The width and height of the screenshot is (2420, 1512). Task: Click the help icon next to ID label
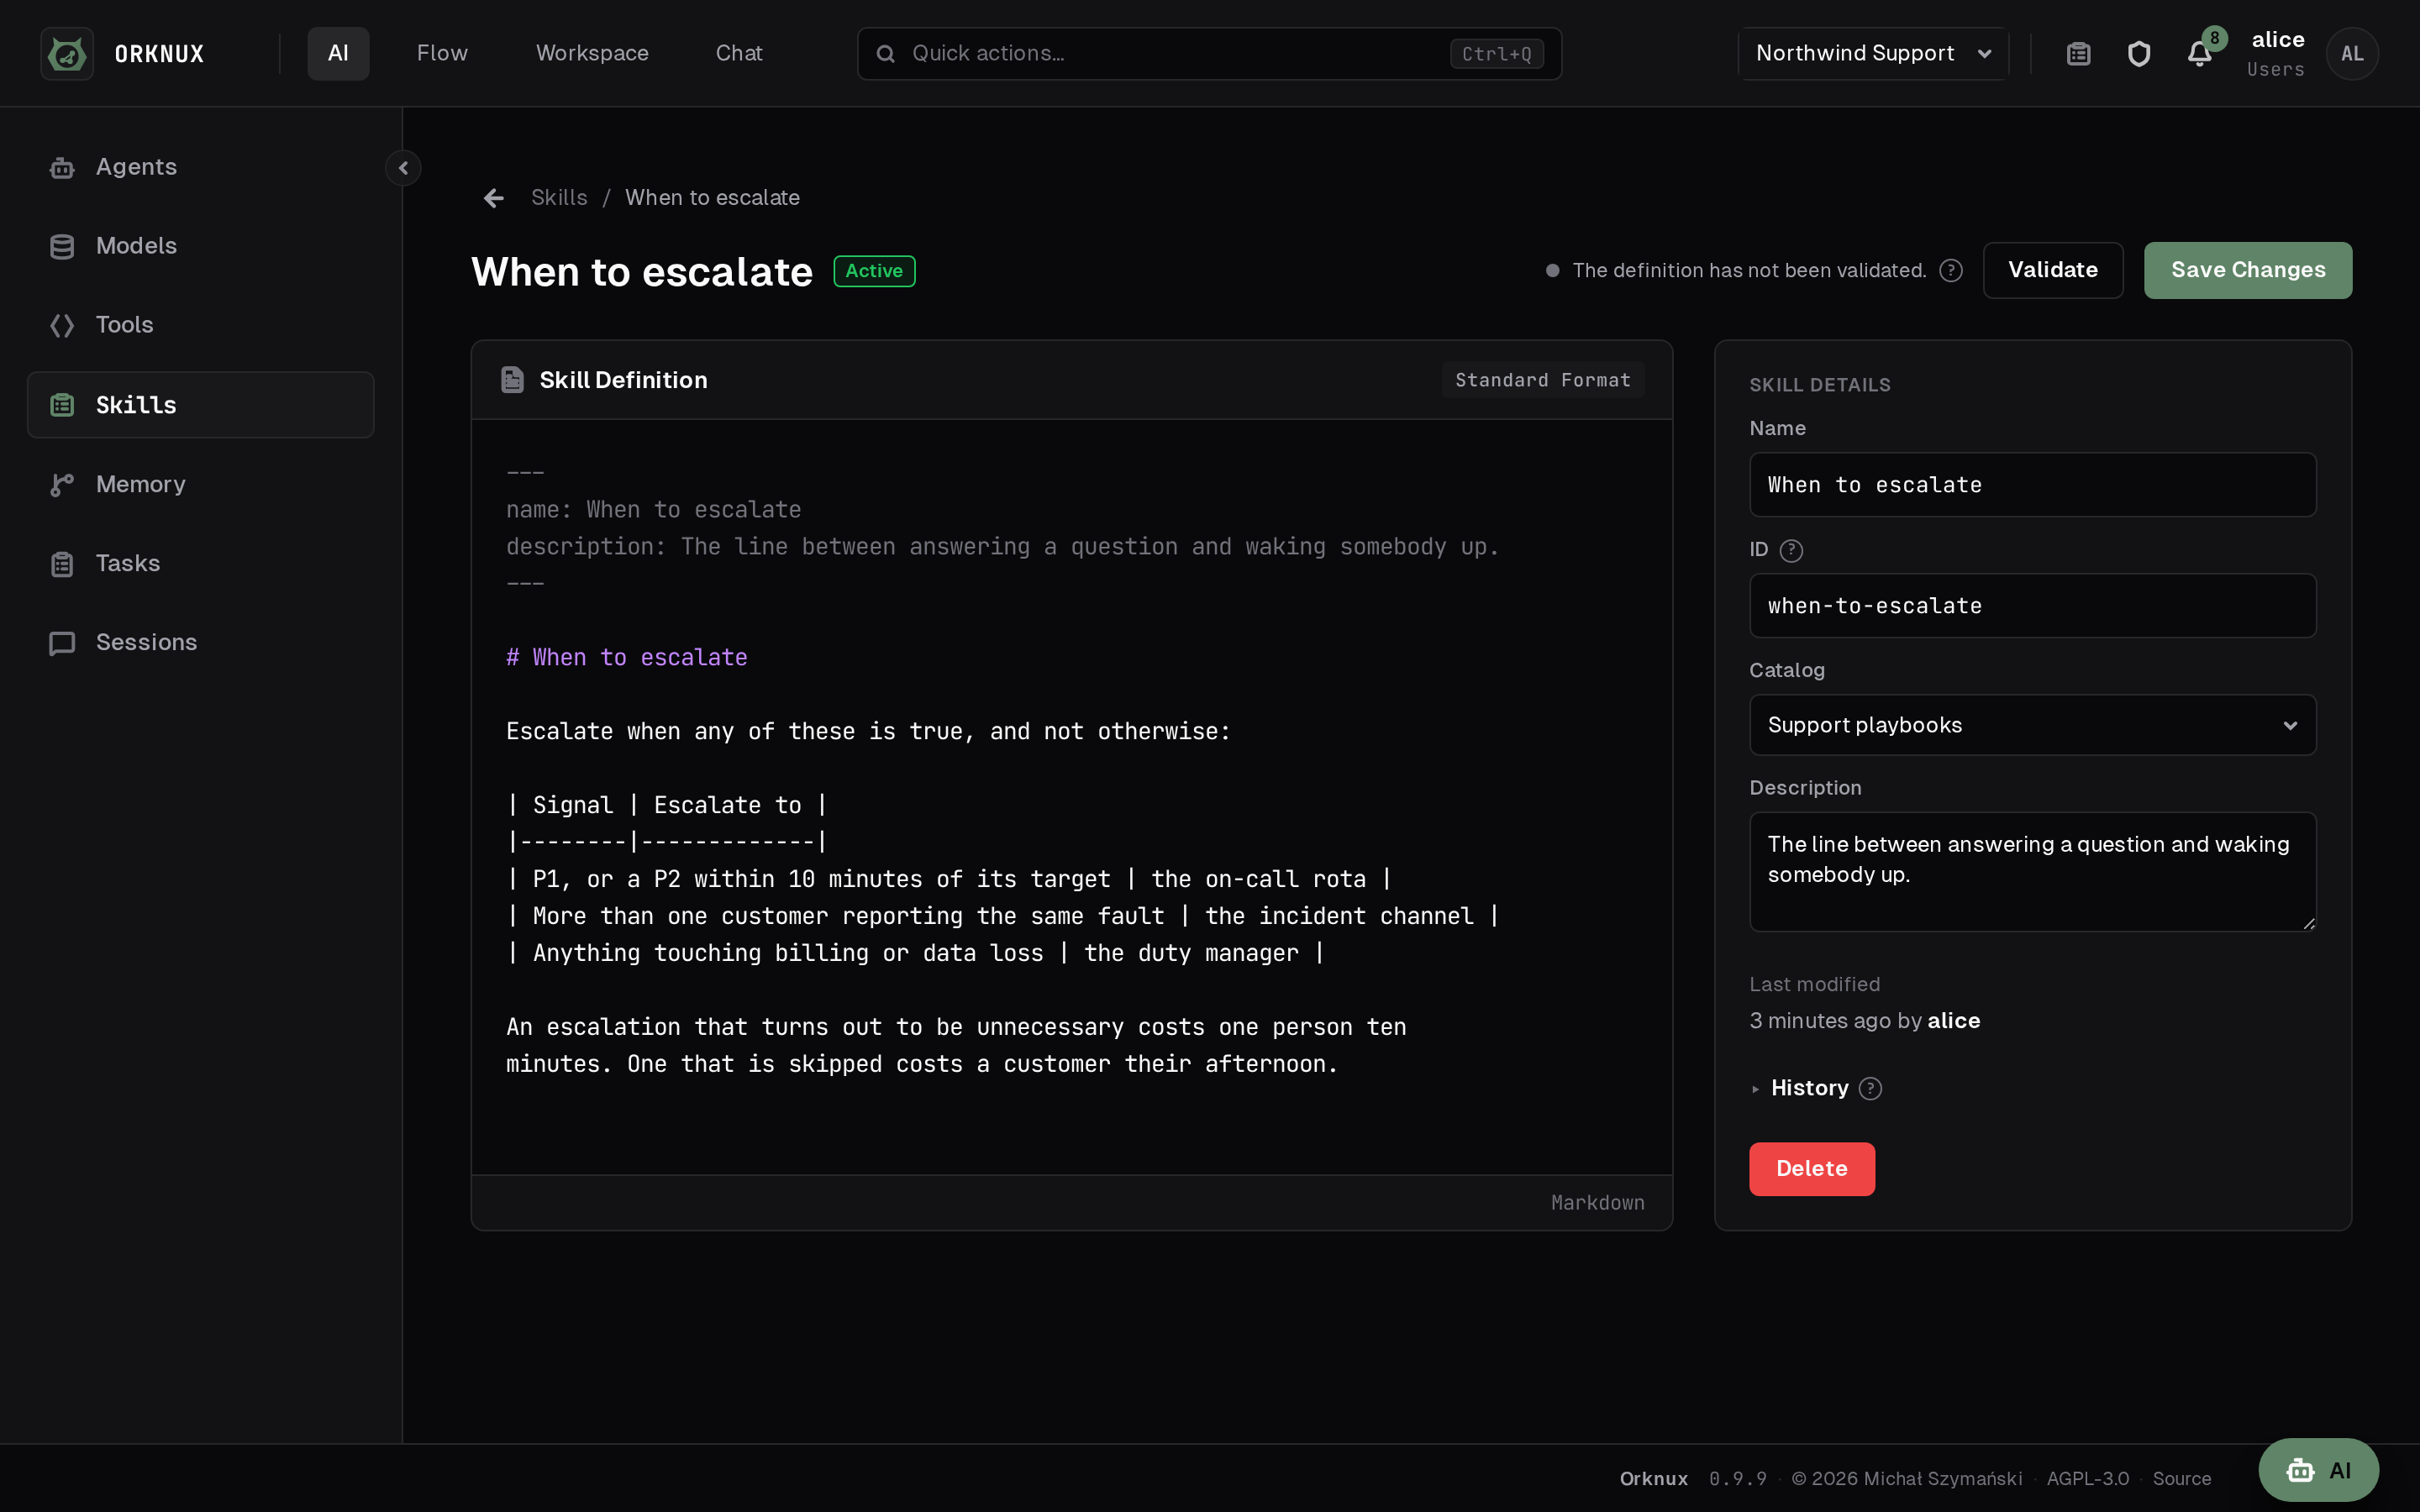[x=1791, y=550]
